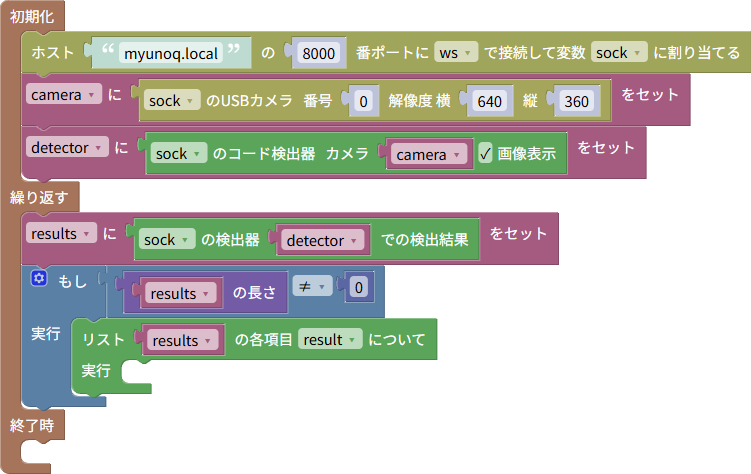Open the sock variable dropdown in host block
The width and height of the screenshot is (751, 474).
pos(619,52)
